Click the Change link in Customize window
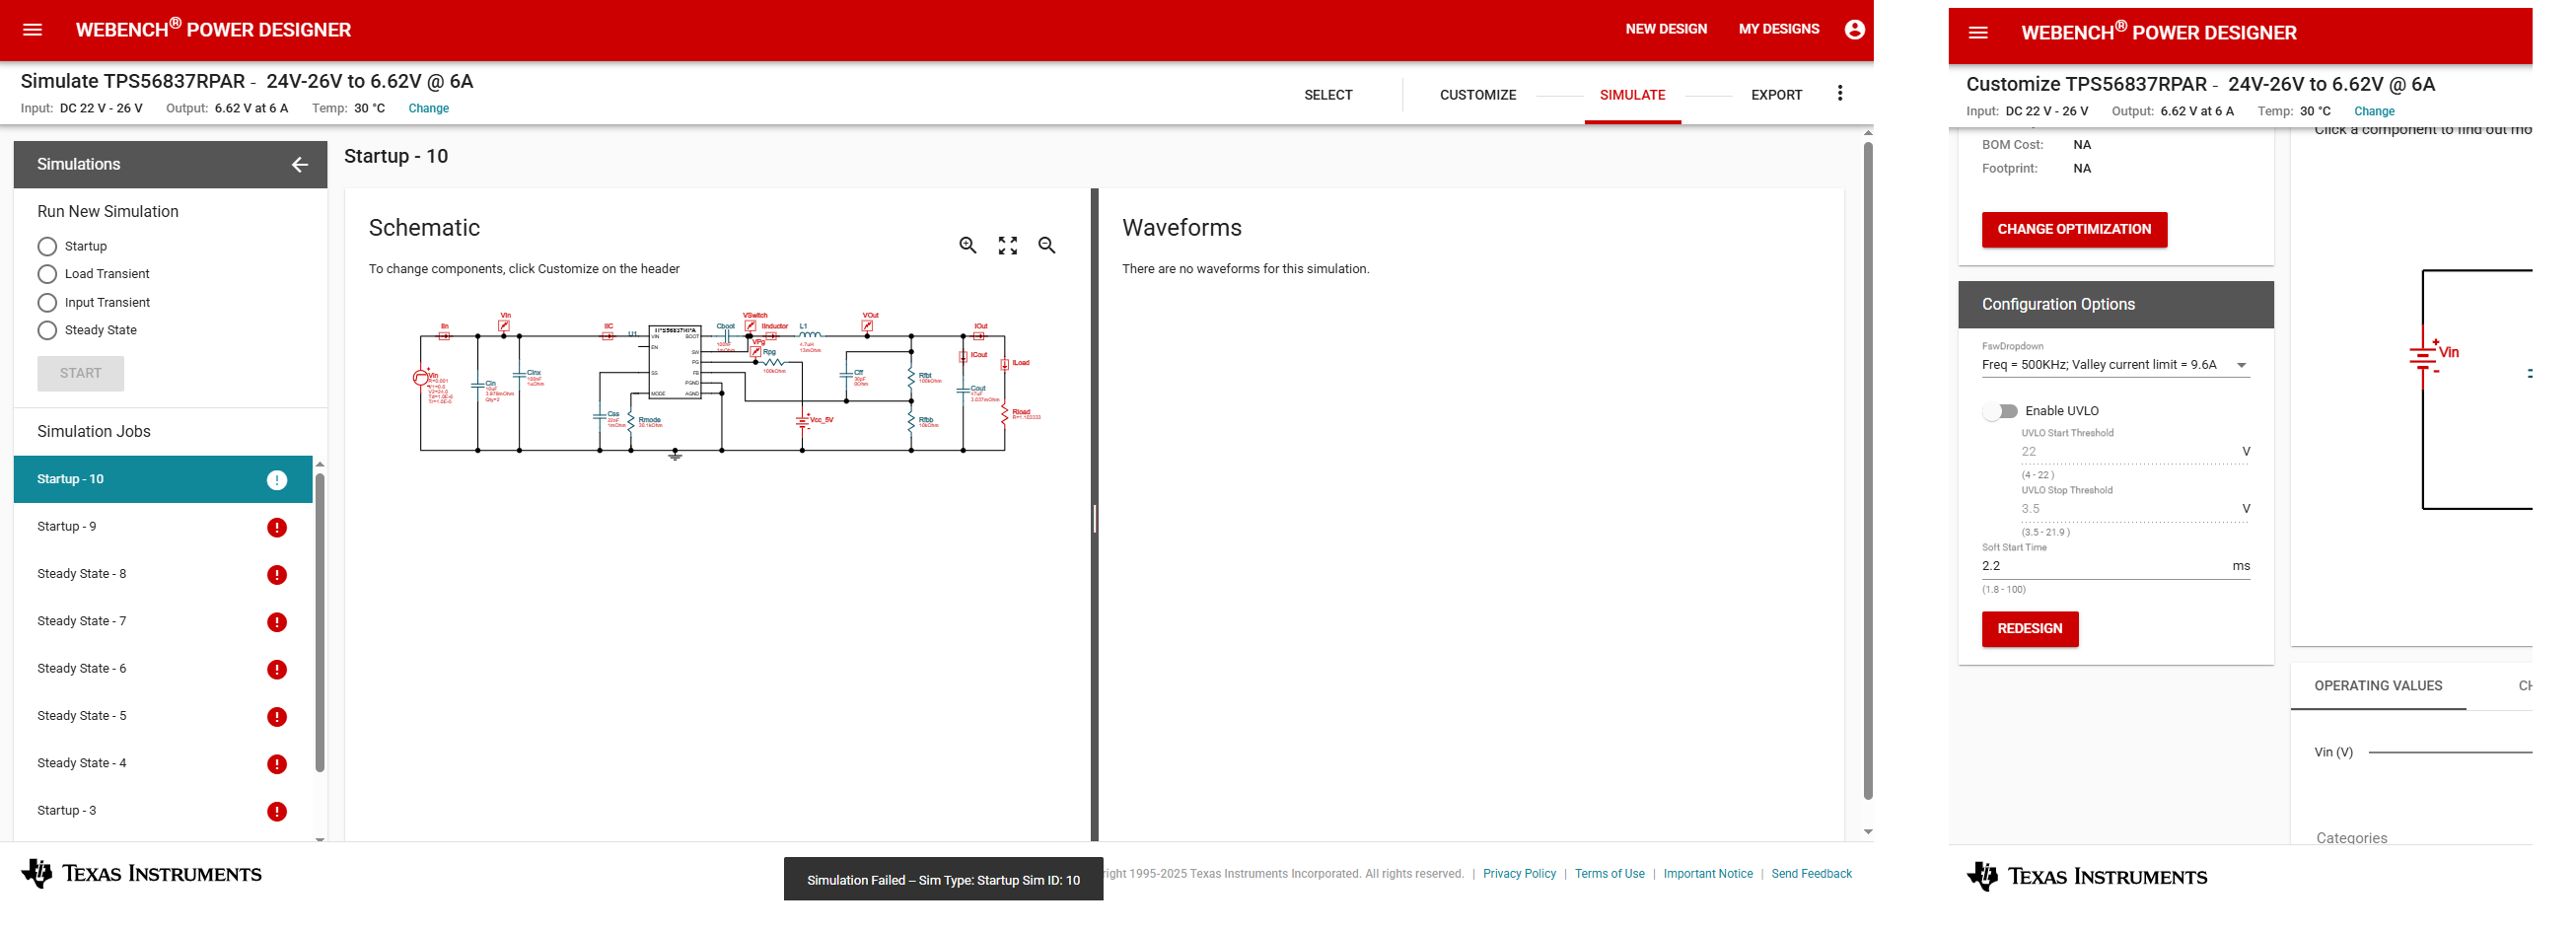The width and height of the screenshot is (2576, 931). 2374,112
